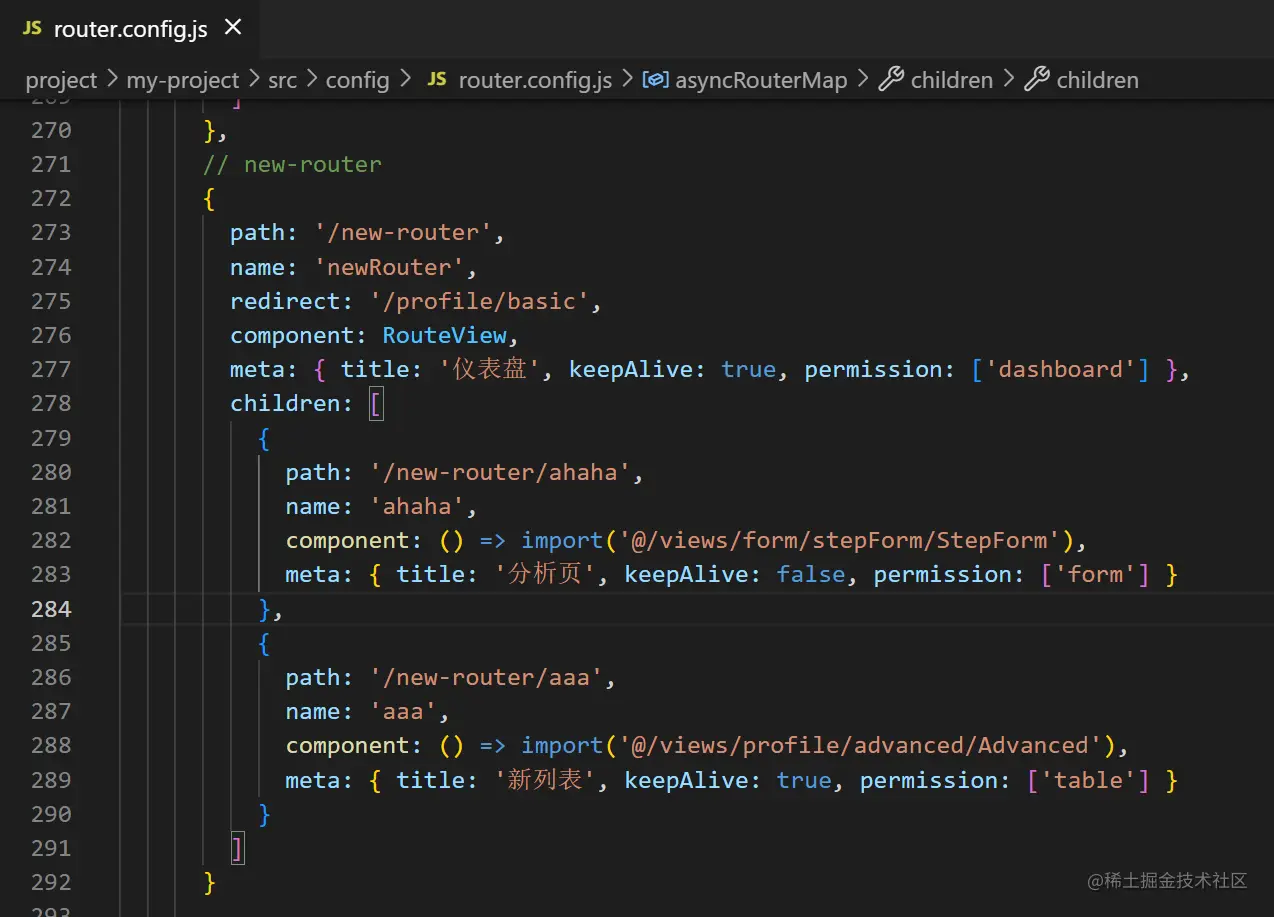
Task: Click the '/new-router' path string on line 273
Action: click(404, 233)
